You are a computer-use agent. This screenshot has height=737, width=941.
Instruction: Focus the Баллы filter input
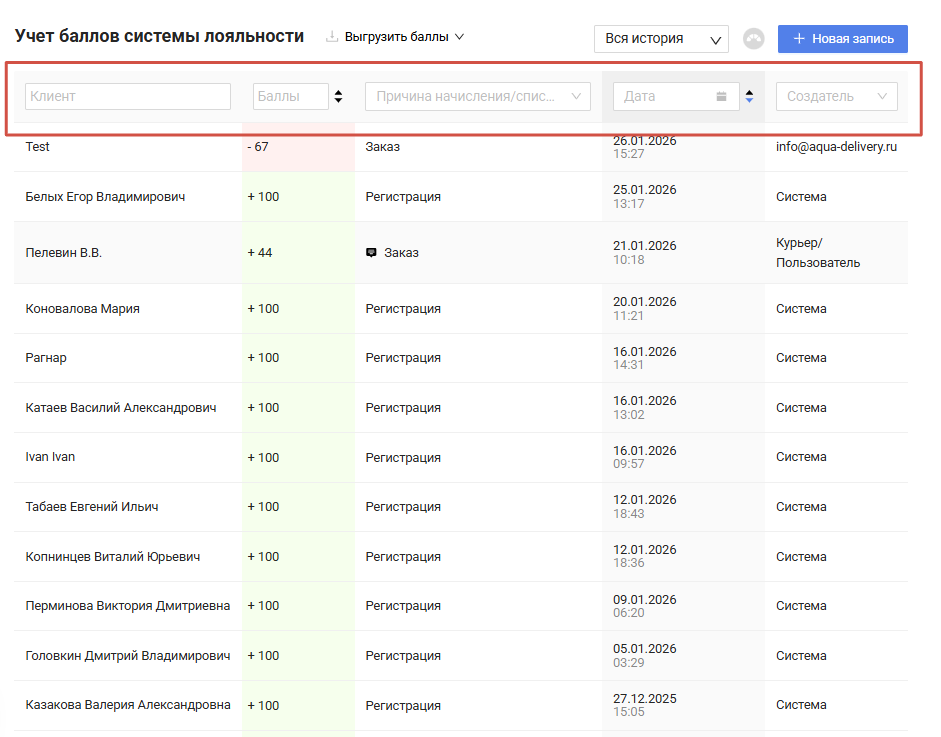coord(290,96)
